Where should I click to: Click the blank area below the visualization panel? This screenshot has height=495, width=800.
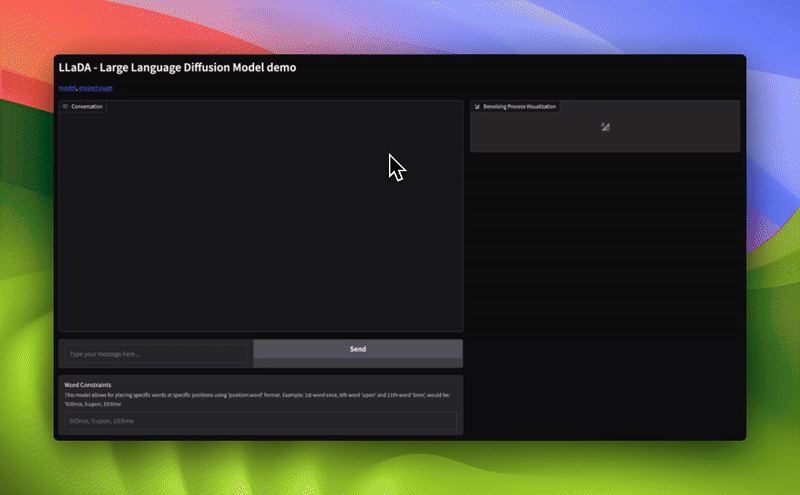pos(605,300)
